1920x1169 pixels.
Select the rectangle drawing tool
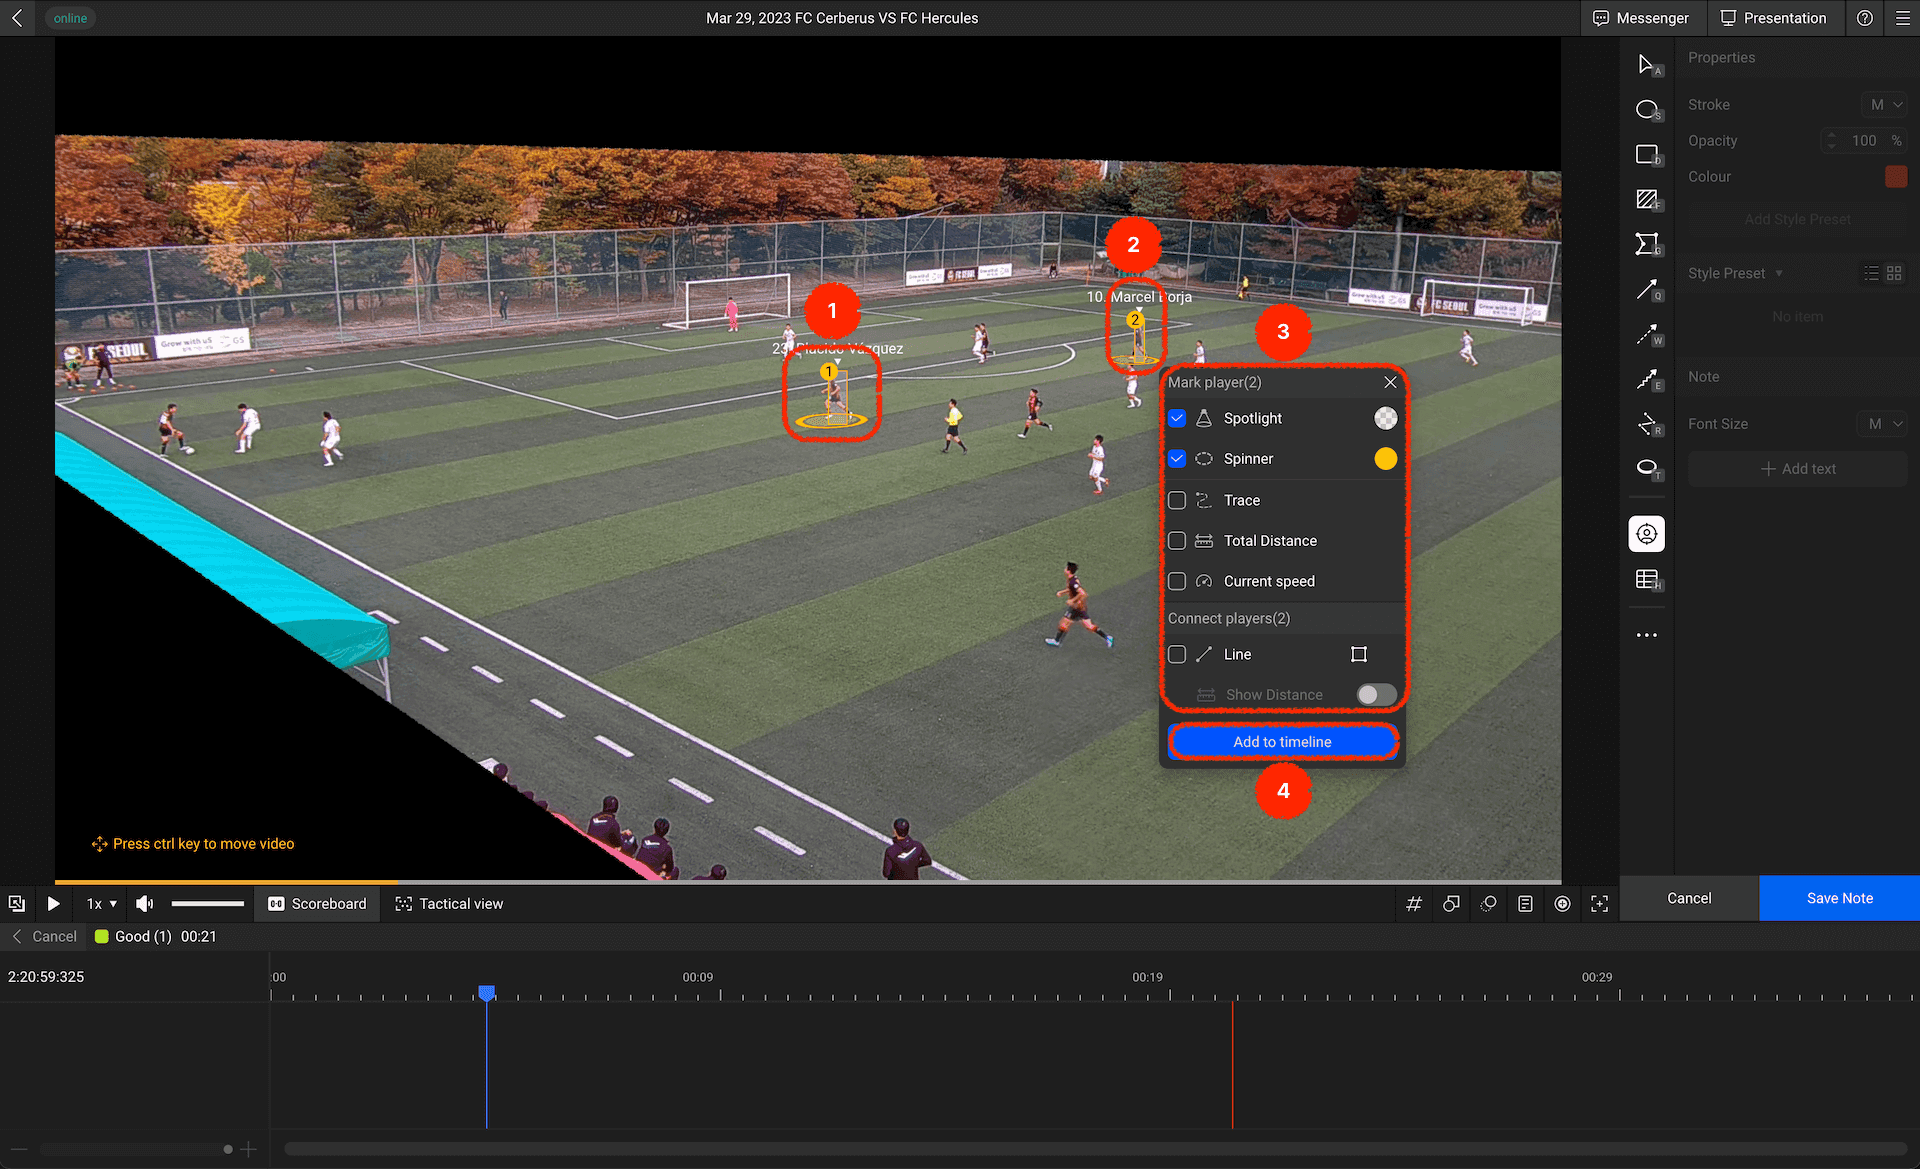(1647, 155)
